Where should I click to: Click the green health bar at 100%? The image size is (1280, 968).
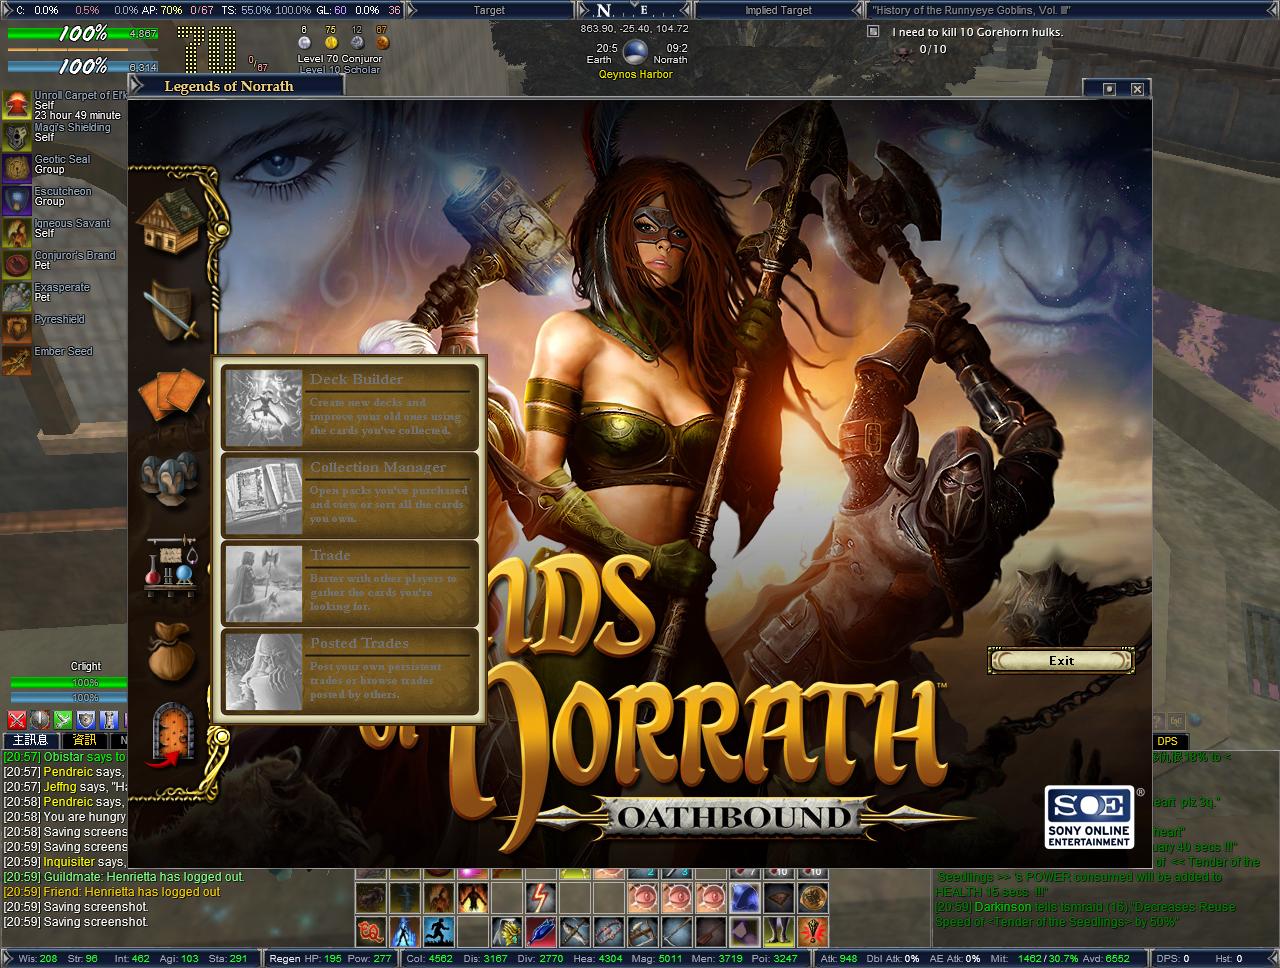68,34
